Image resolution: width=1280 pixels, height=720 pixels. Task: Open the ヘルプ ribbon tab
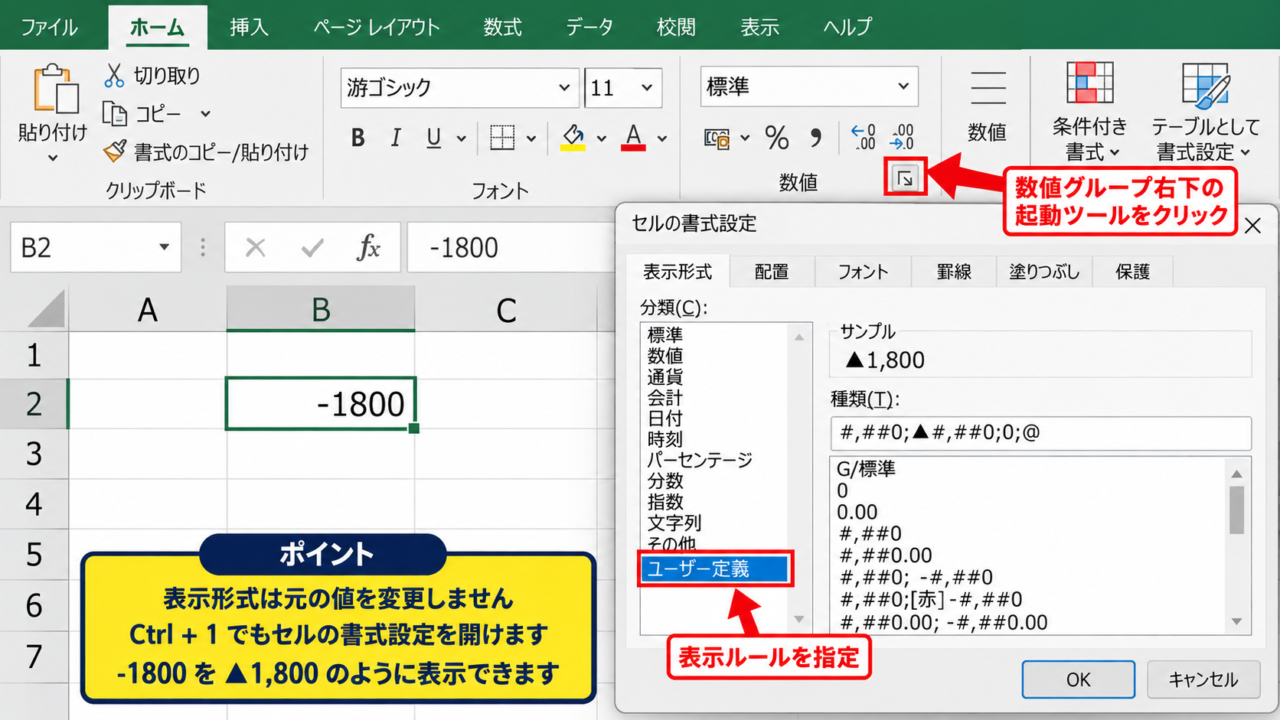tap(847, 27)
